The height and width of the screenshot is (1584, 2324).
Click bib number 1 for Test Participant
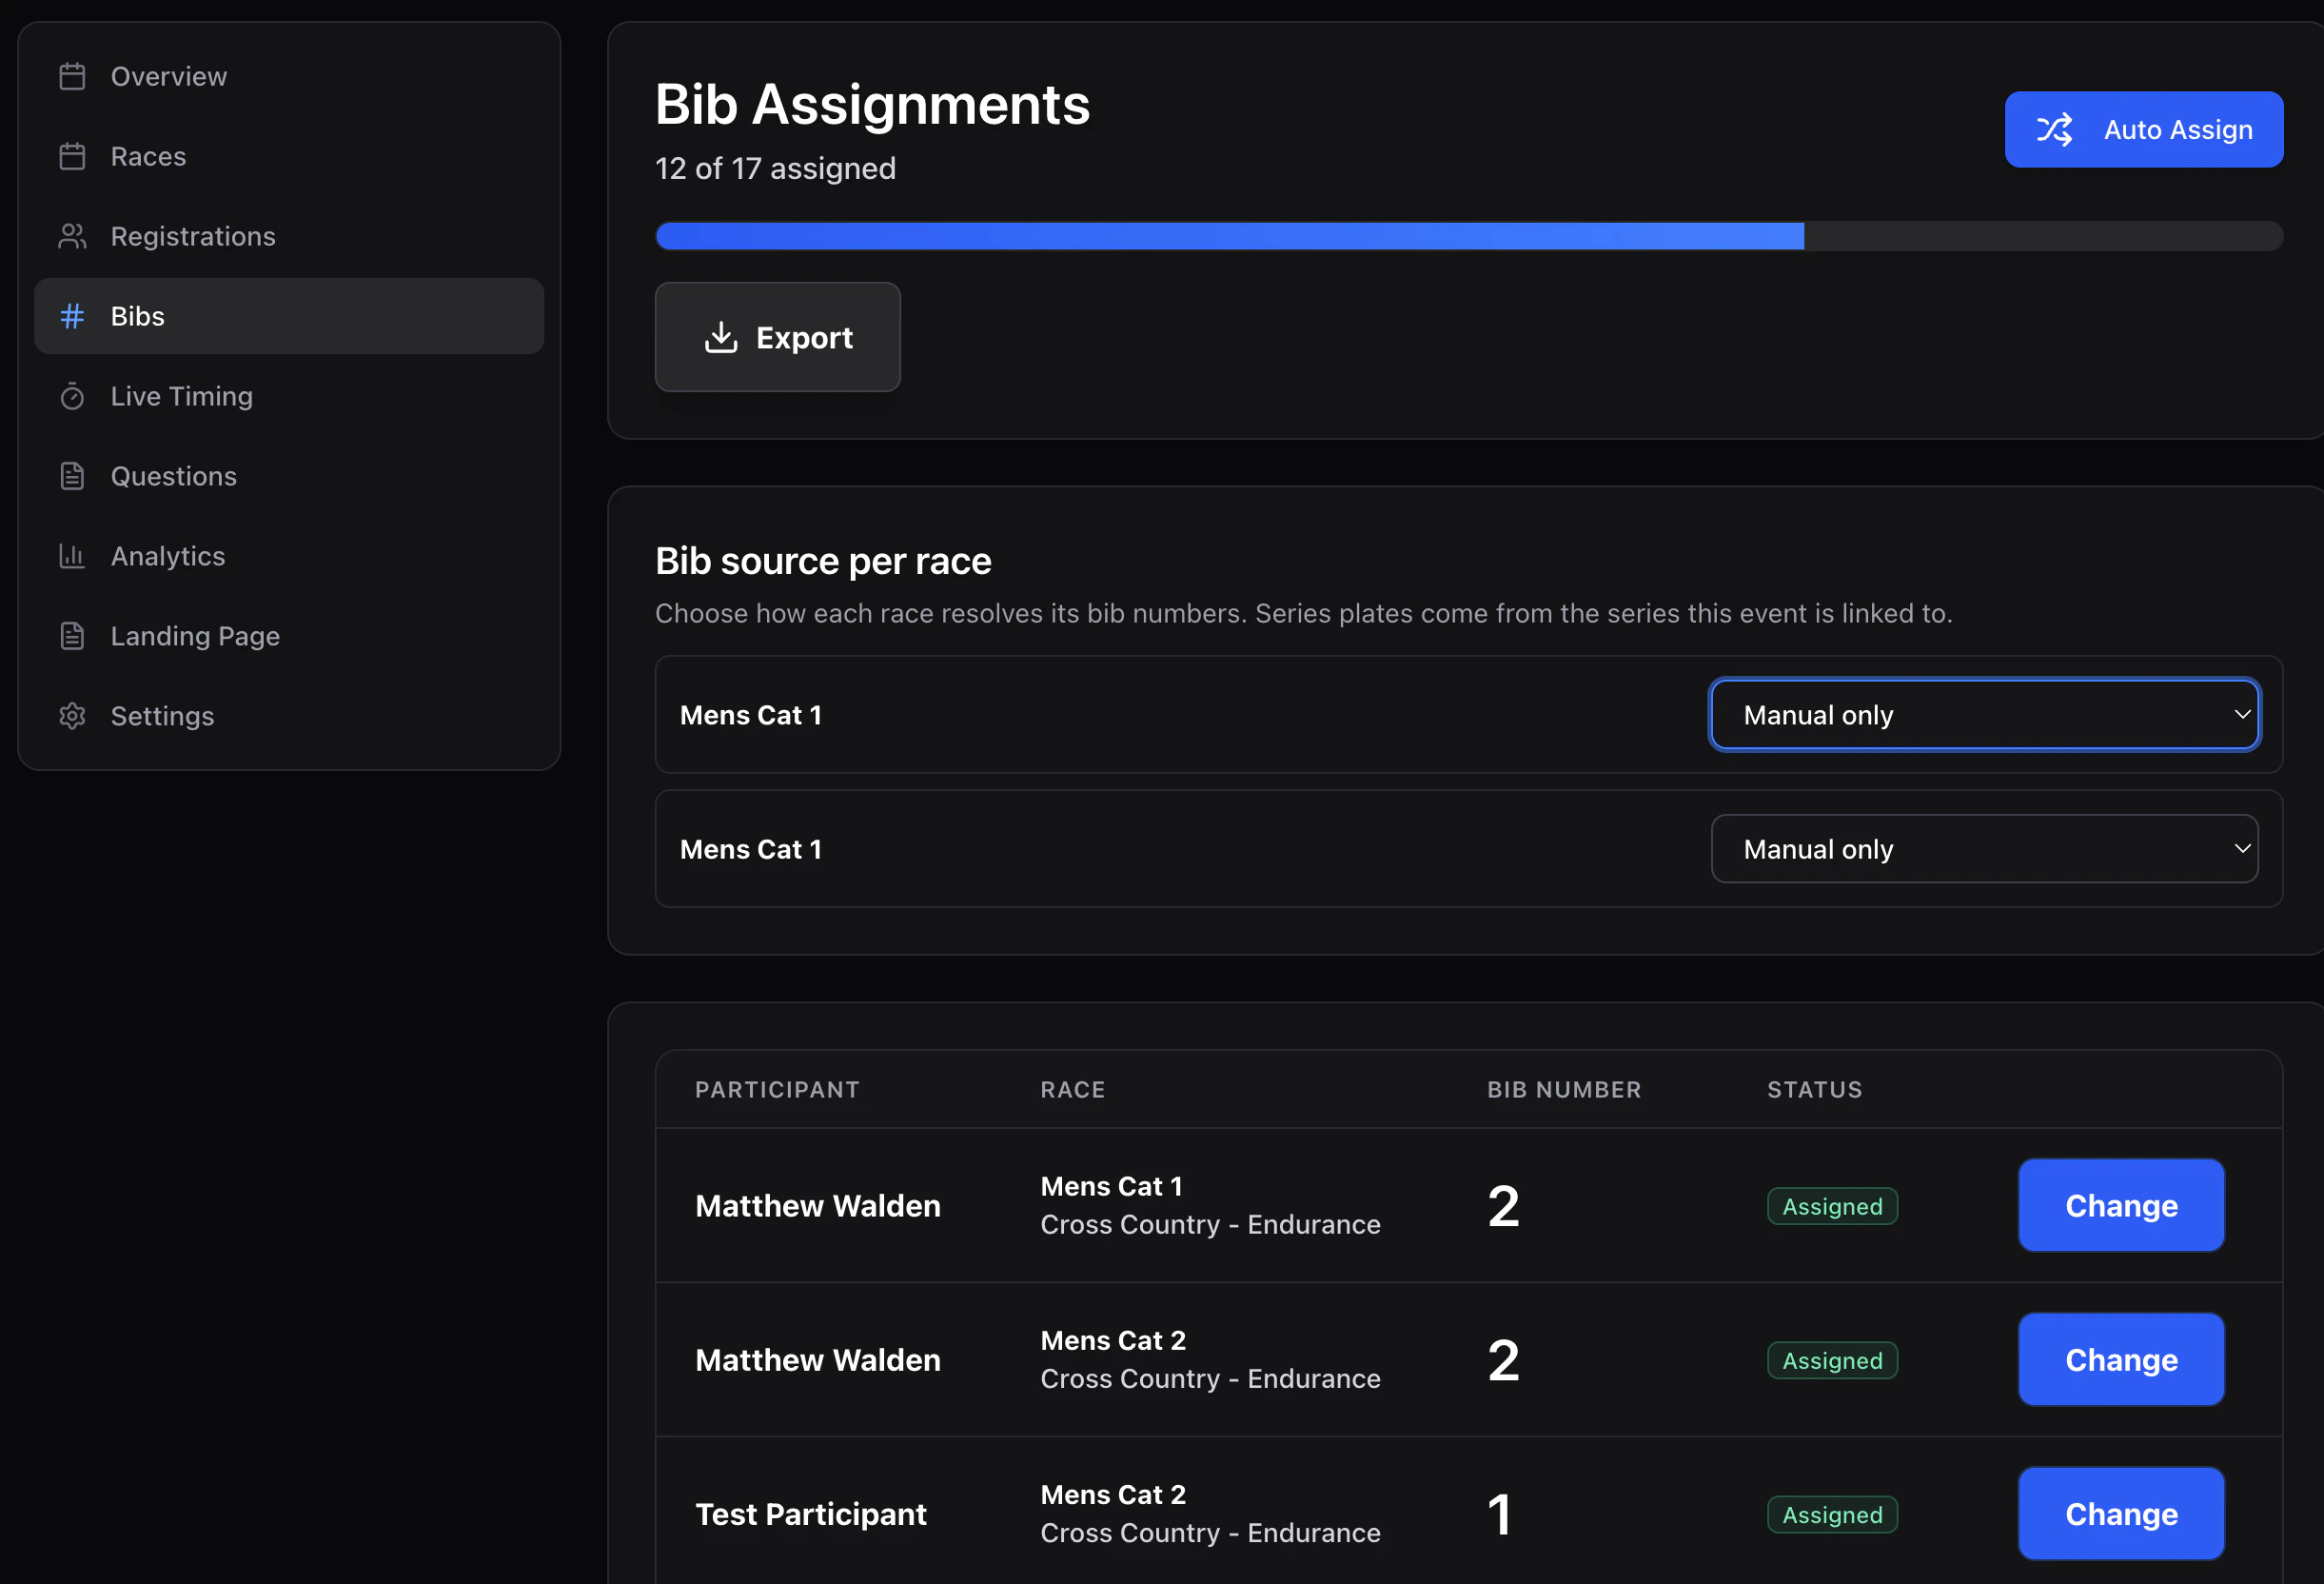coord(1499,1514)
